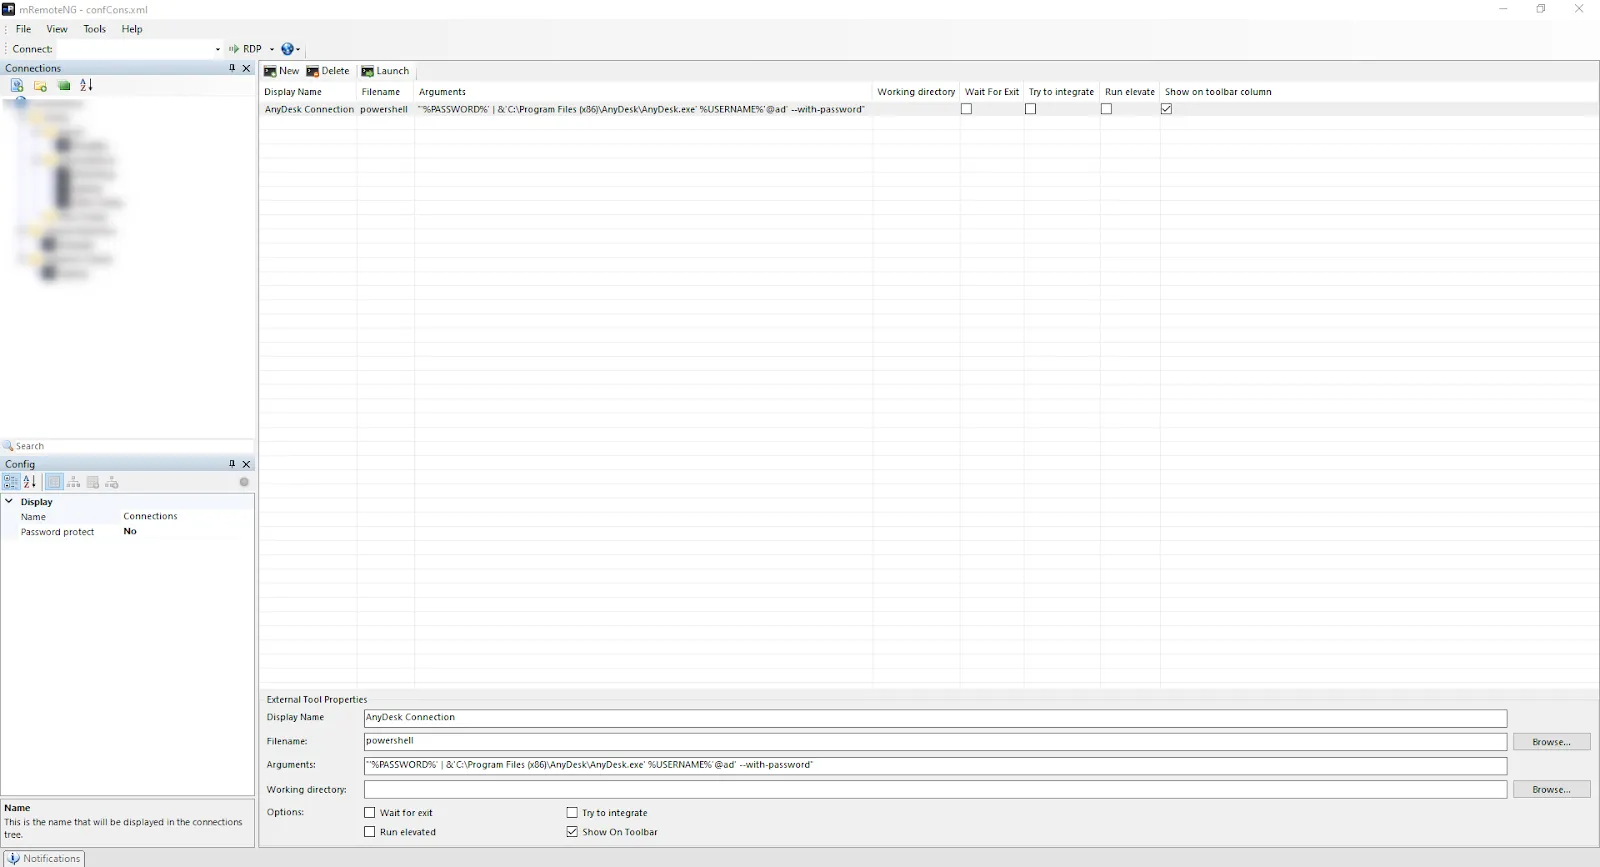Uncheck Show On Toolbar option
This screenshot has width=1600, height=867.
pyautogui.click(x=572, y=832)
